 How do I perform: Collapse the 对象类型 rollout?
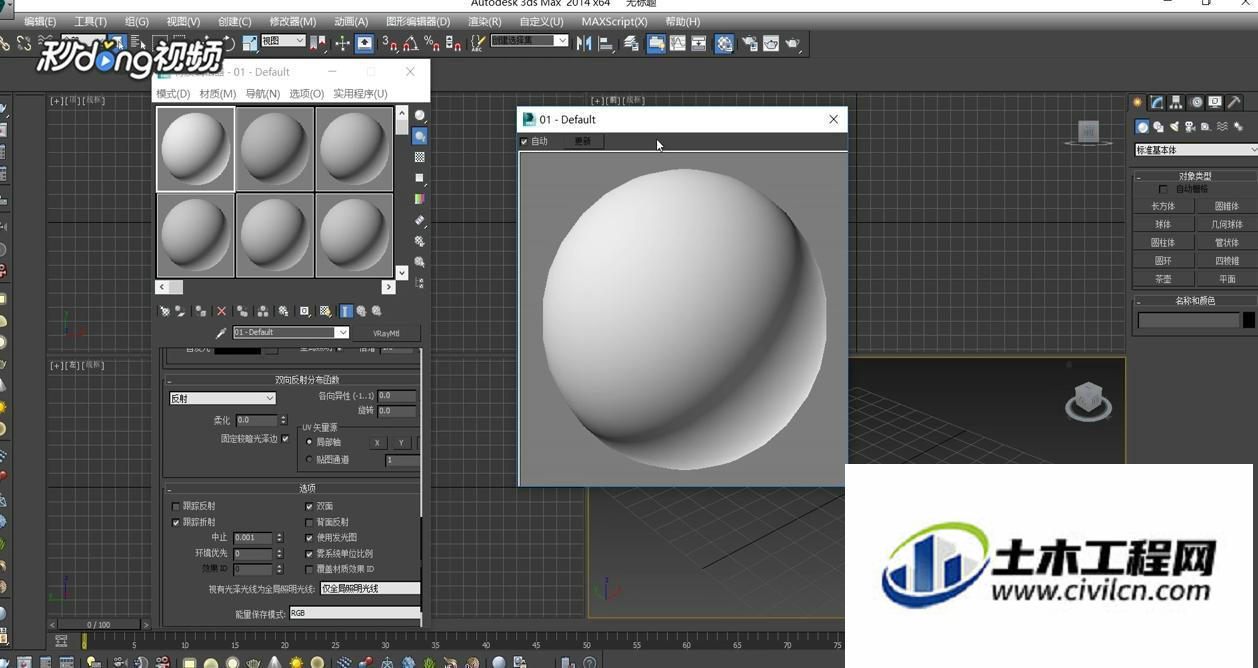[1195, 177]
